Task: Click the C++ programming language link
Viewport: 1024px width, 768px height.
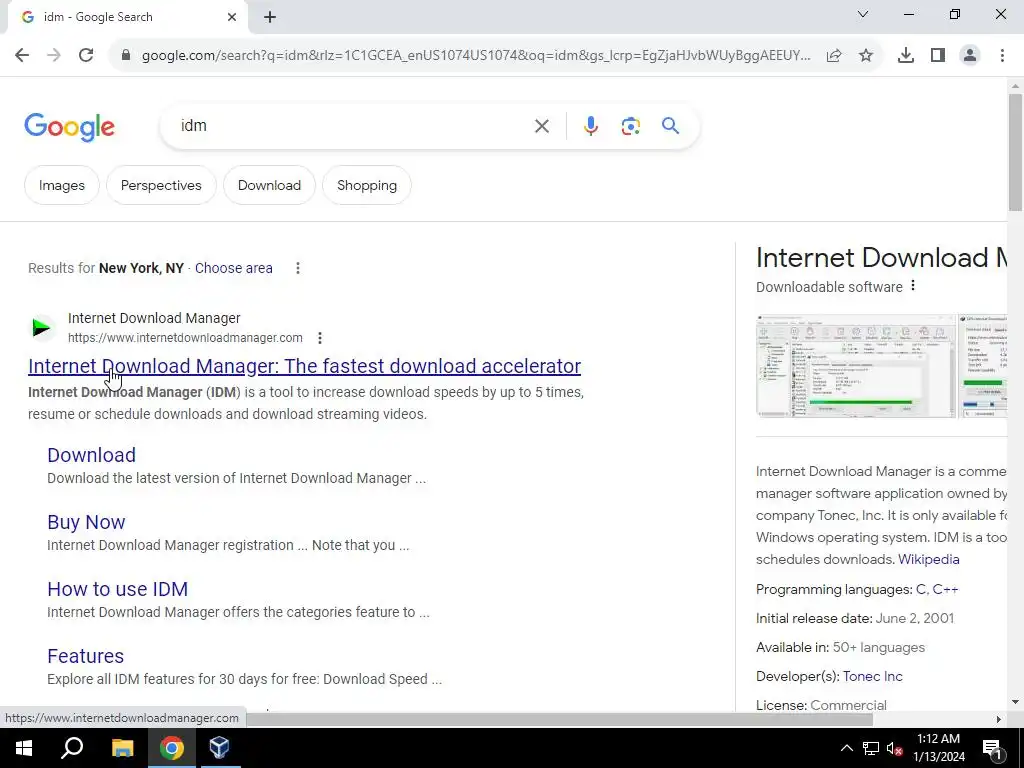Action: coord(945,590)
